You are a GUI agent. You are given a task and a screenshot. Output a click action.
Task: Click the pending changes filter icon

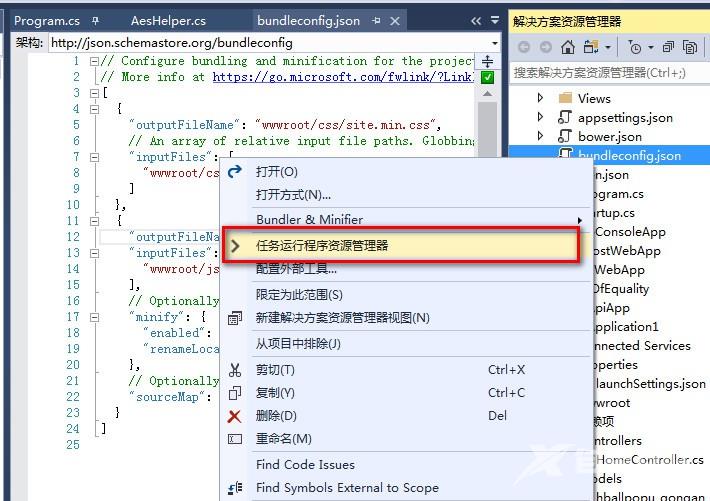(x=635, y=47)
